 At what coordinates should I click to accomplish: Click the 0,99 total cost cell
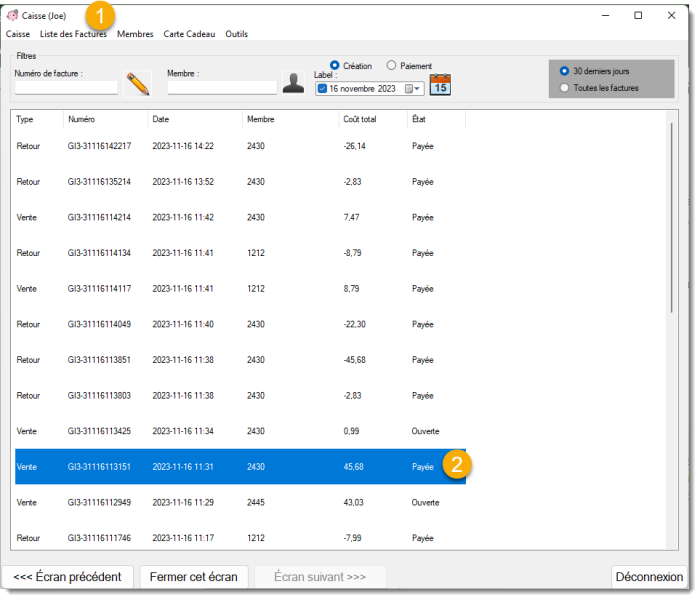click(x=351, y=431)
